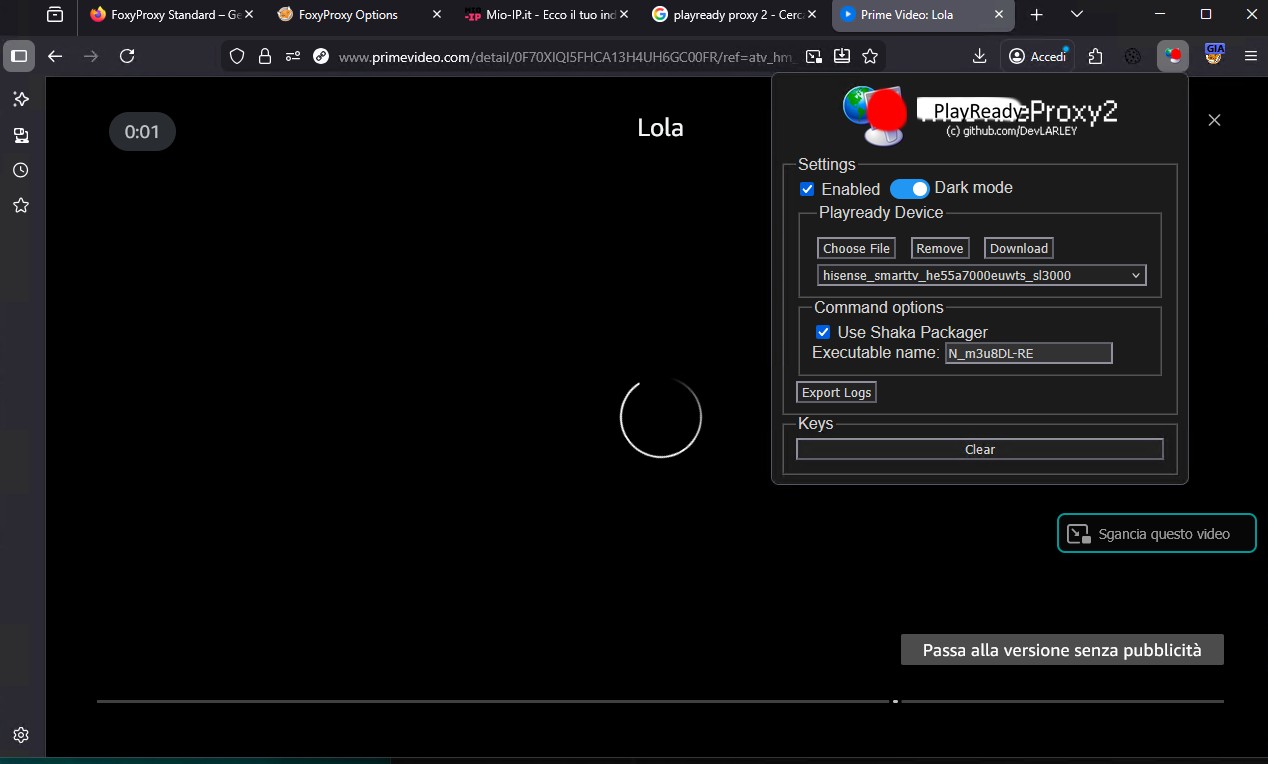Toggle the Dark mode switch

[x=909, y=188]
